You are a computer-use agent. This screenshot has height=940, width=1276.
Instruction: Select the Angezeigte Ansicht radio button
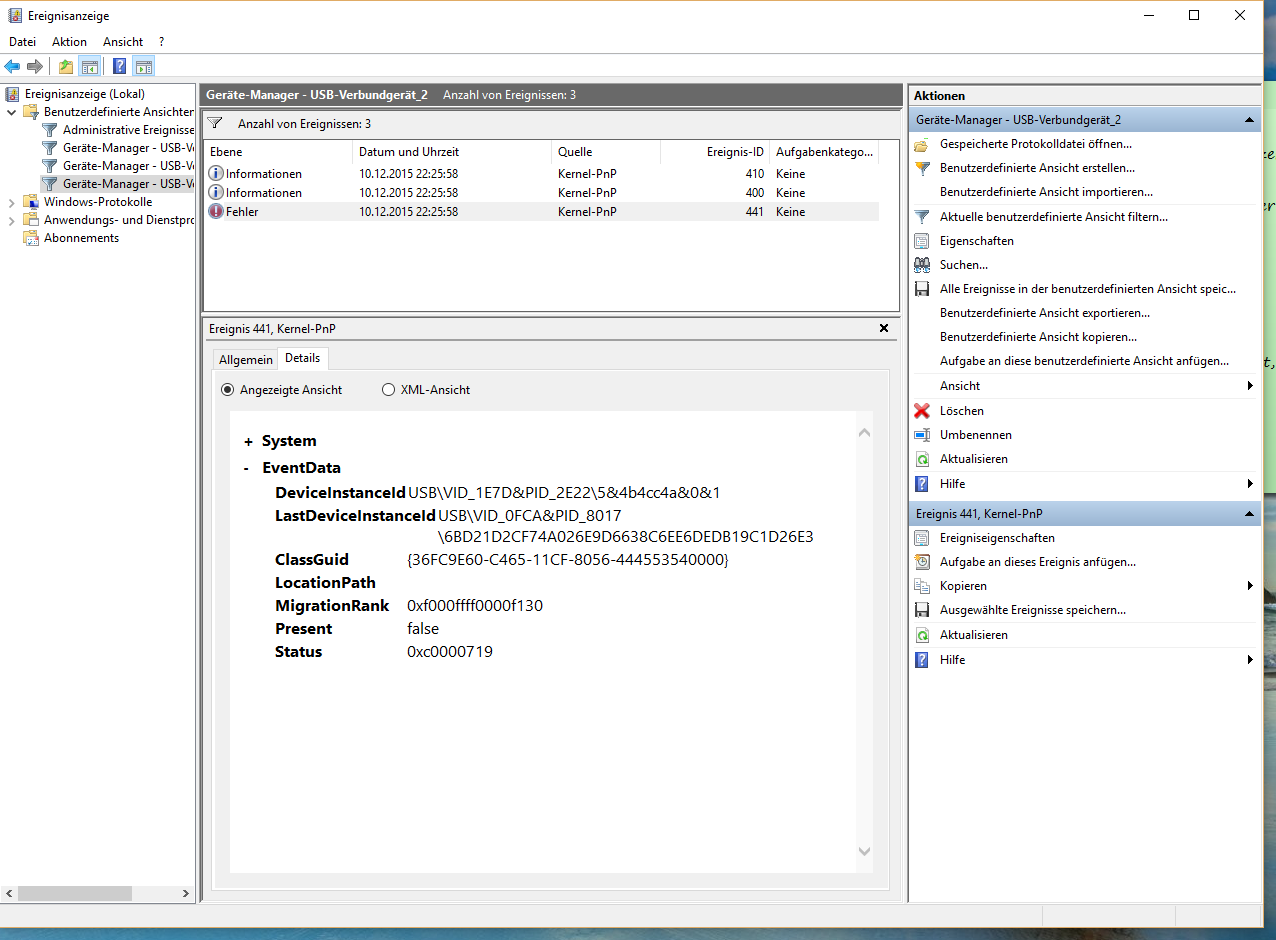228,390
